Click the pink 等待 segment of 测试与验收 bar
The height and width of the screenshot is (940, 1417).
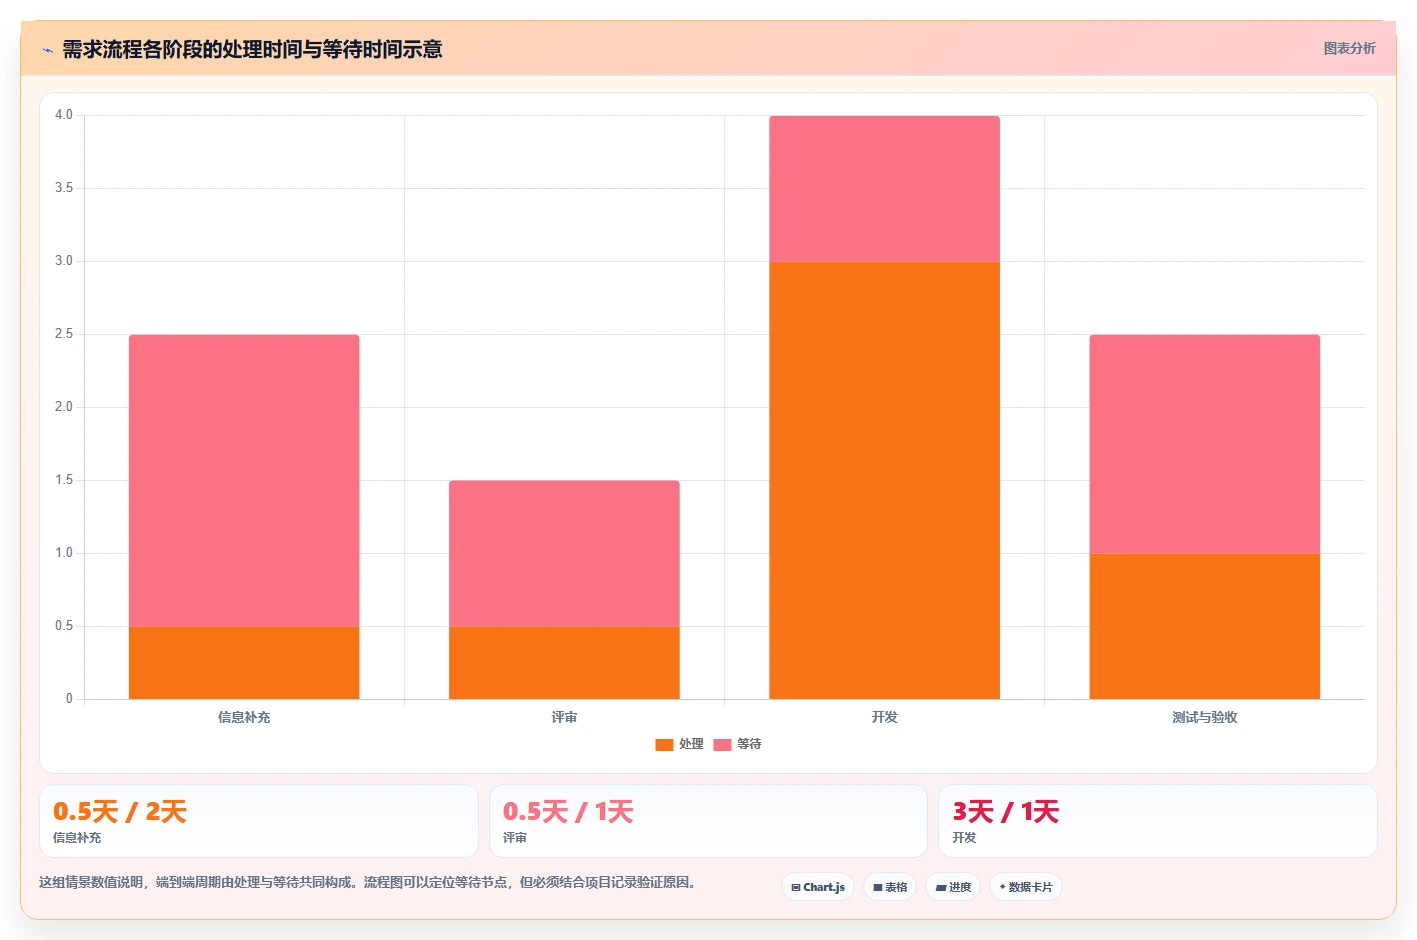click(1204, 444)
